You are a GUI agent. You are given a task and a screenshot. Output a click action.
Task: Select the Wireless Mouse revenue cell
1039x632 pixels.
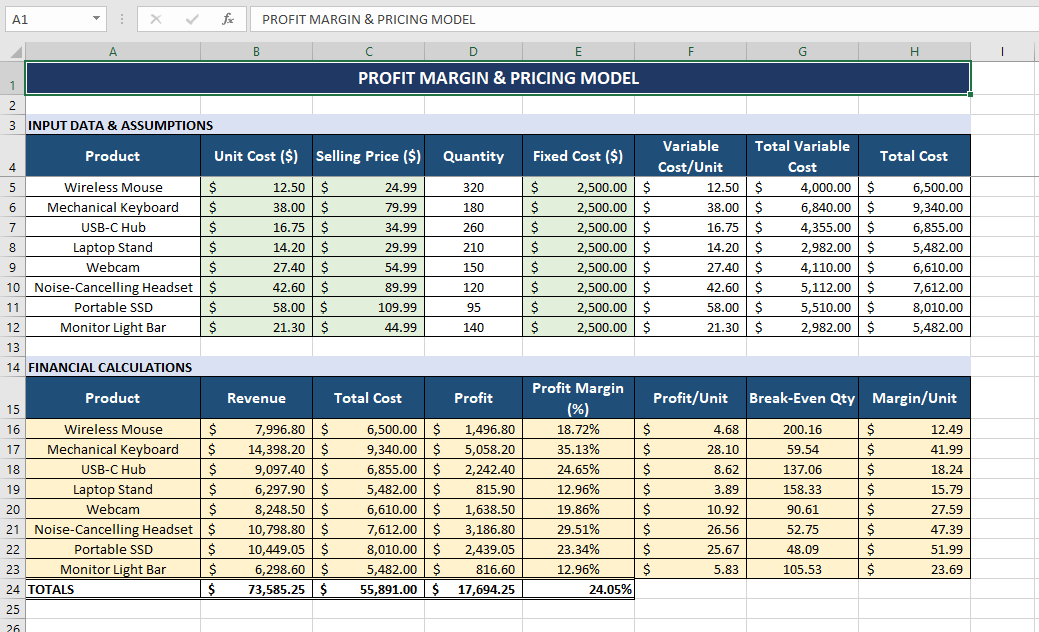coord(256,429)
